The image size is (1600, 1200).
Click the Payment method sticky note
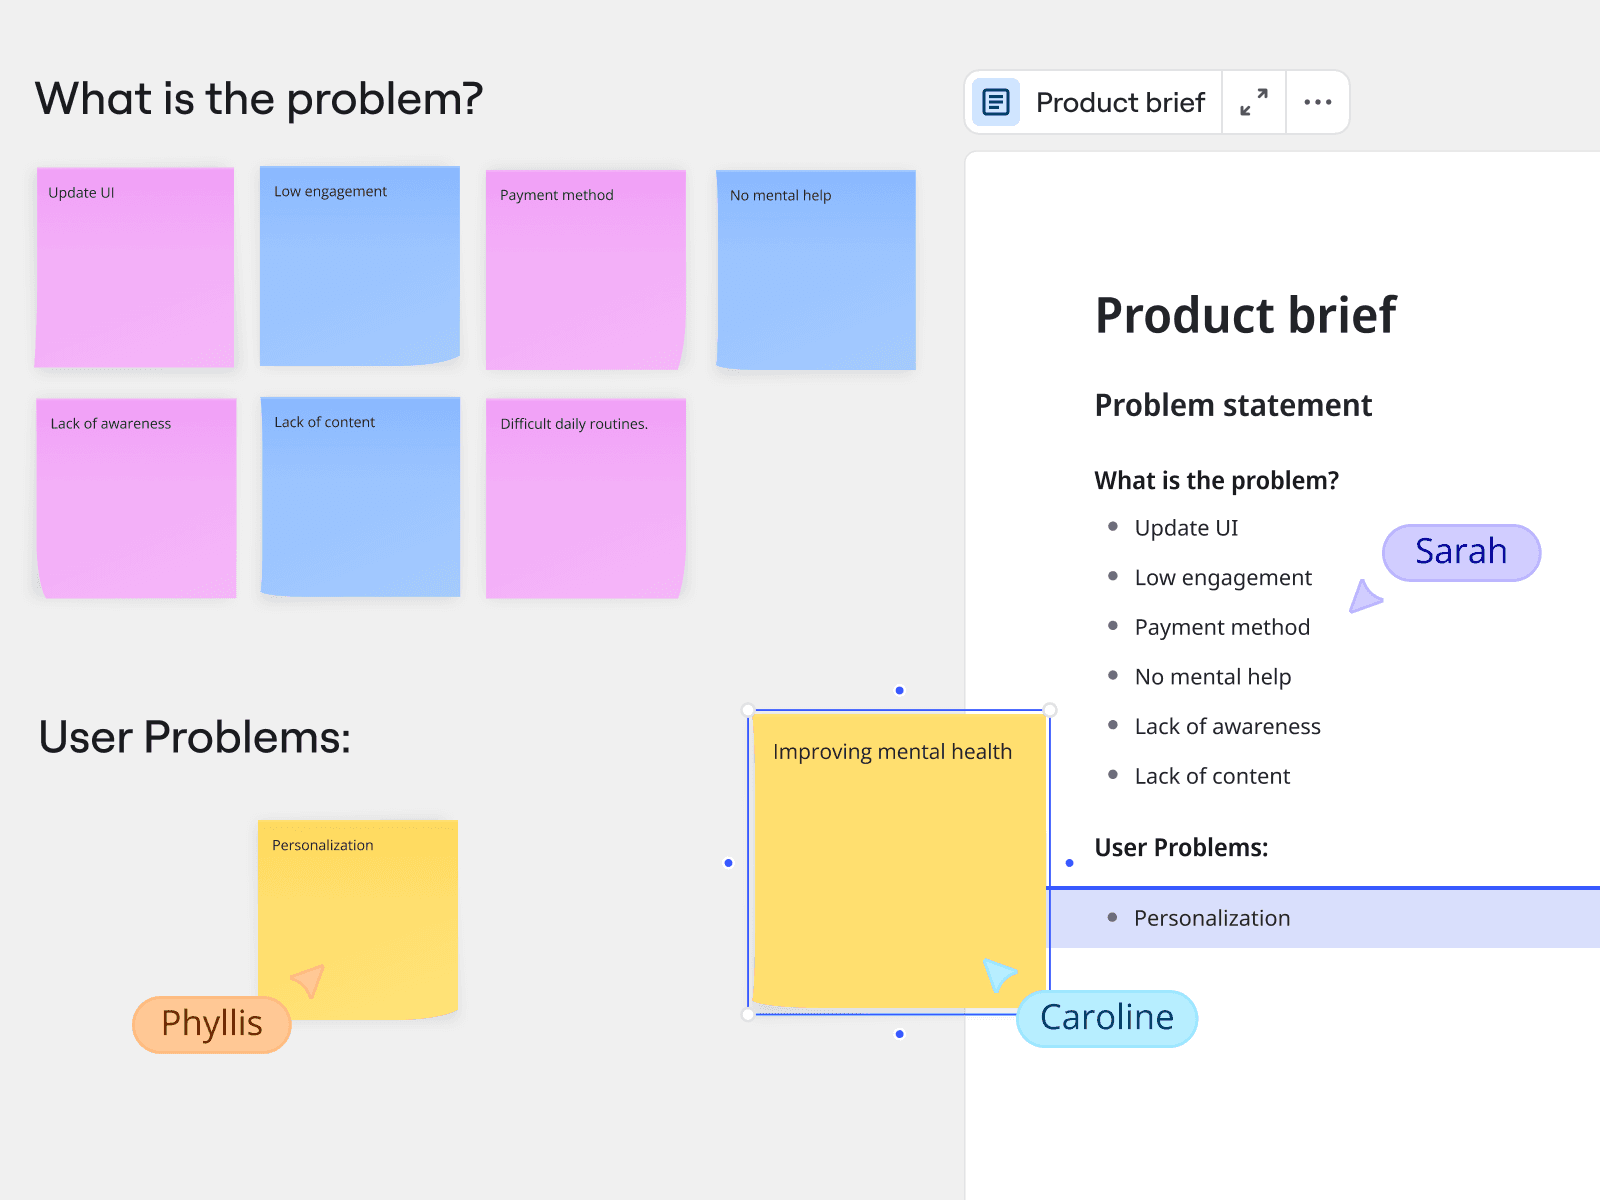pos(586,270)
